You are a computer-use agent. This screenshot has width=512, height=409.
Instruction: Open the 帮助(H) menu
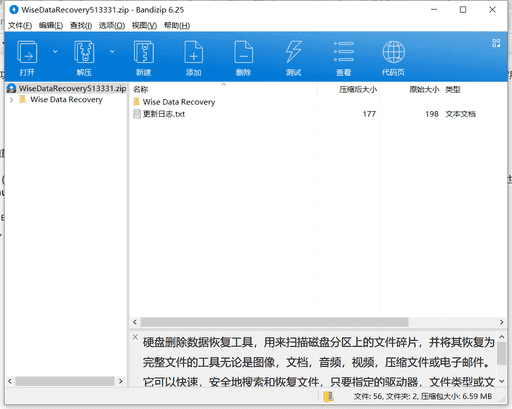177,25
